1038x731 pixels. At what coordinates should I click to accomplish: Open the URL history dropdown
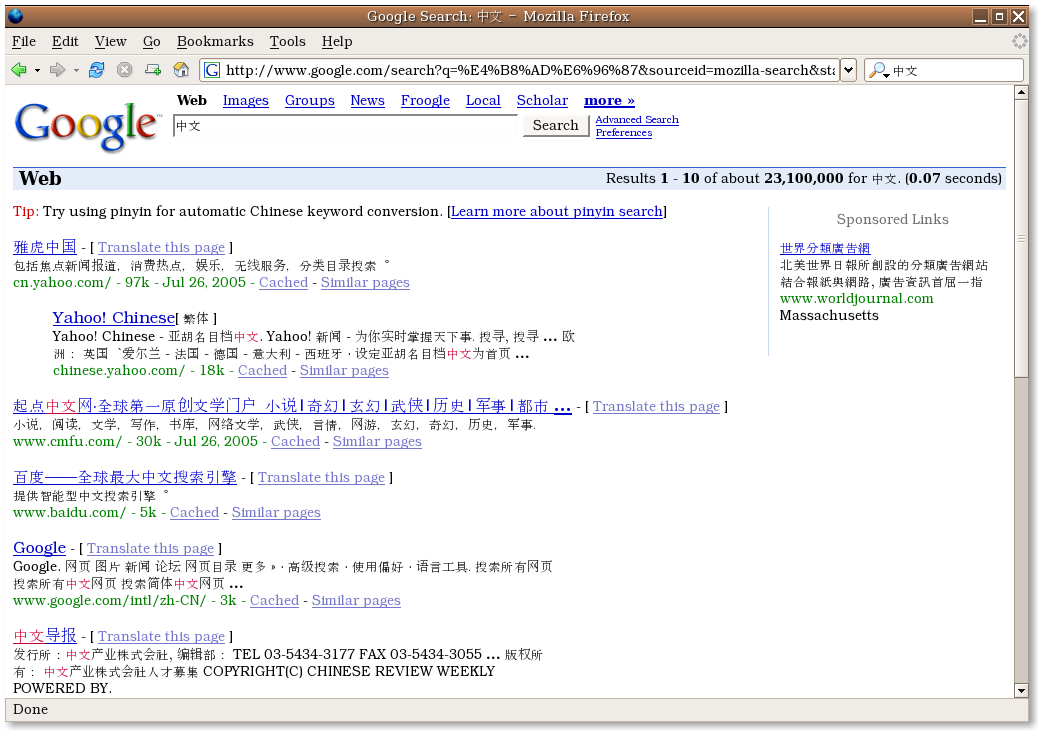point(849,70)
